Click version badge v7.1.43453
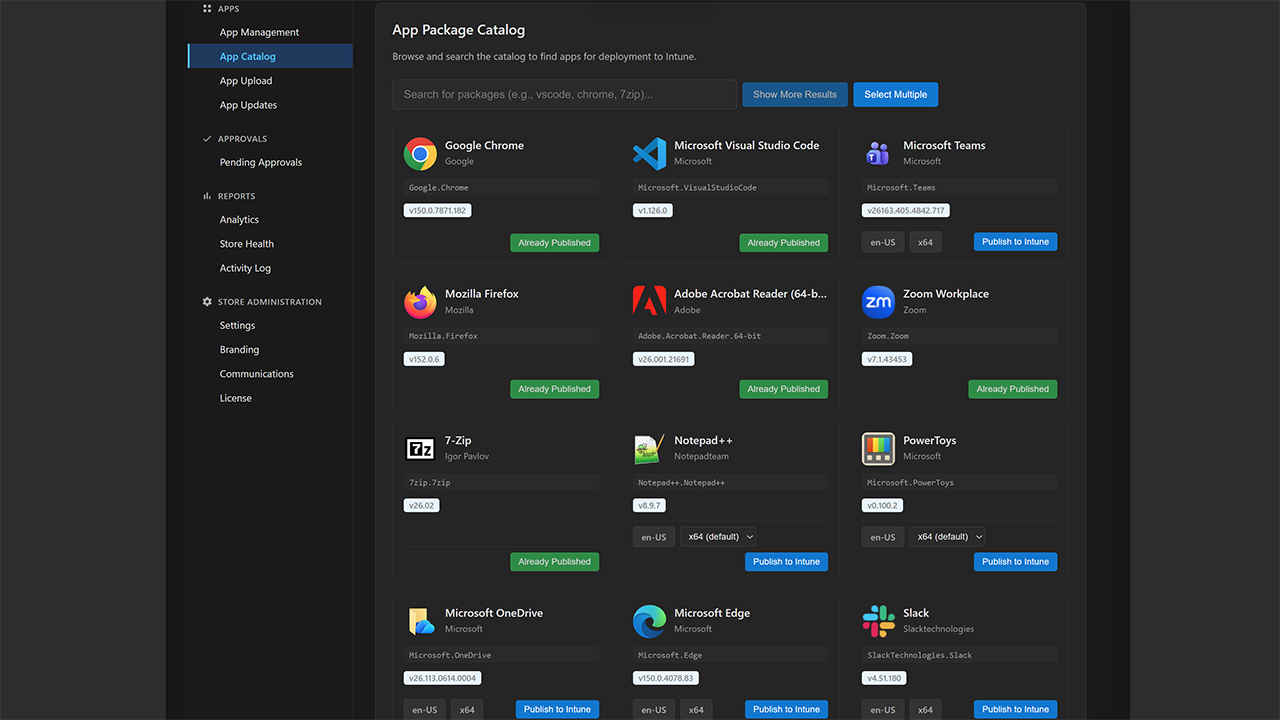This screenshot has height=720, width=1280. (x=887, y=359)
